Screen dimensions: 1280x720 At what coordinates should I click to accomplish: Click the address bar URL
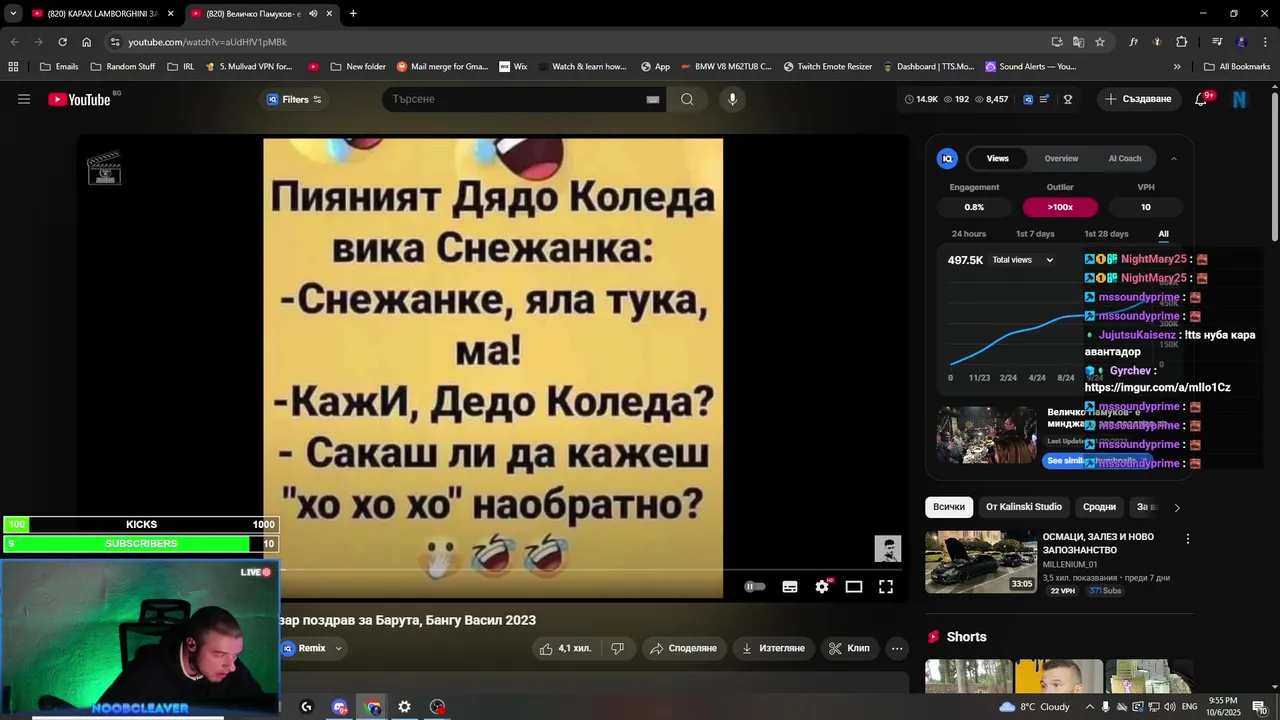pos(207,42)
